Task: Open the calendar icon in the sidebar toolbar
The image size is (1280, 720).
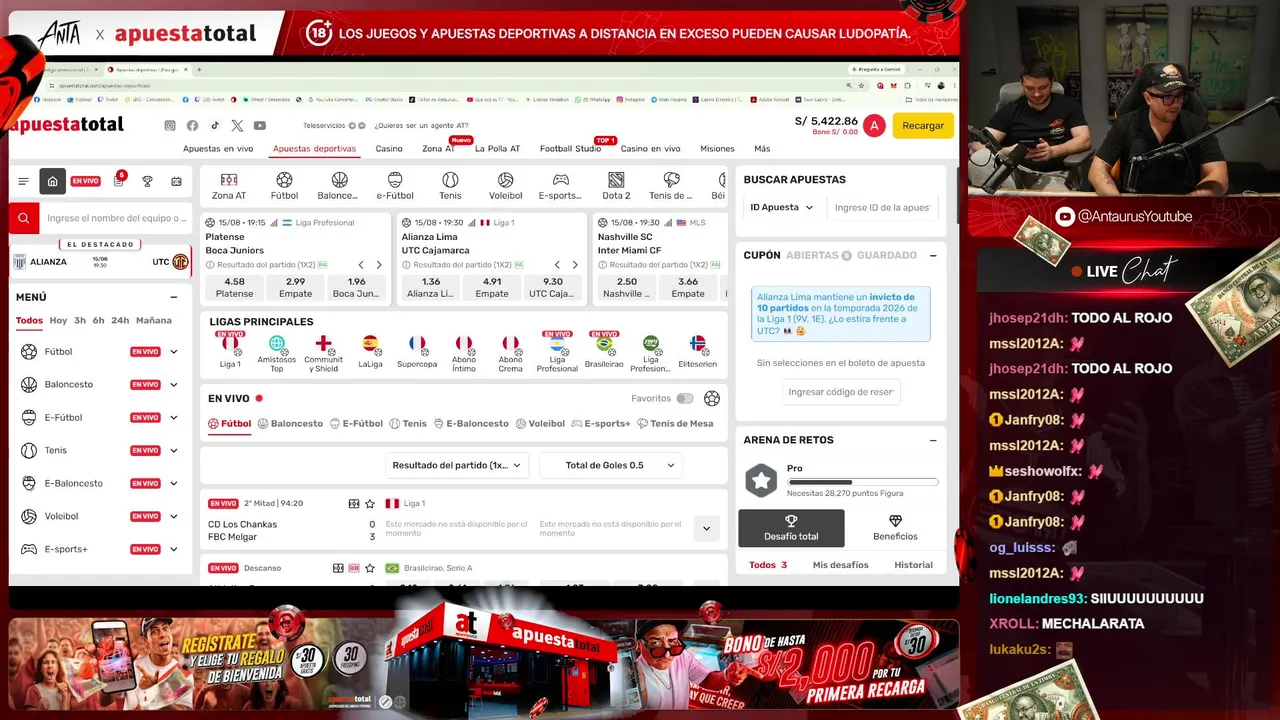Action: coord(177,181)
